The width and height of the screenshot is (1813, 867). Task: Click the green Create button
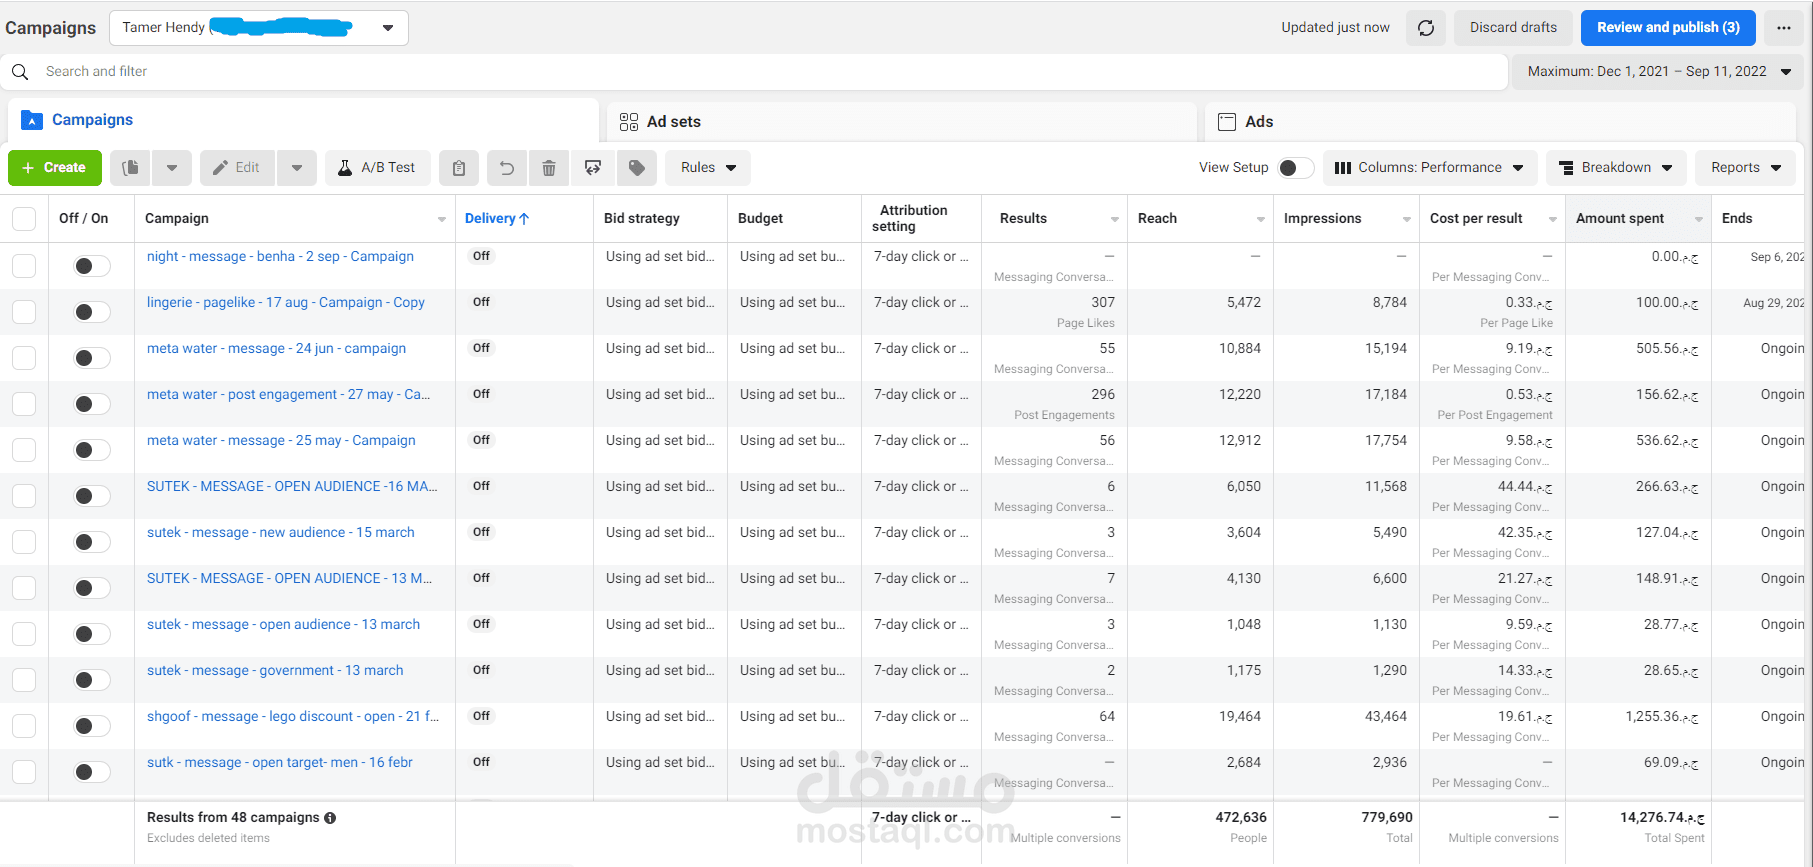(55, 168)
